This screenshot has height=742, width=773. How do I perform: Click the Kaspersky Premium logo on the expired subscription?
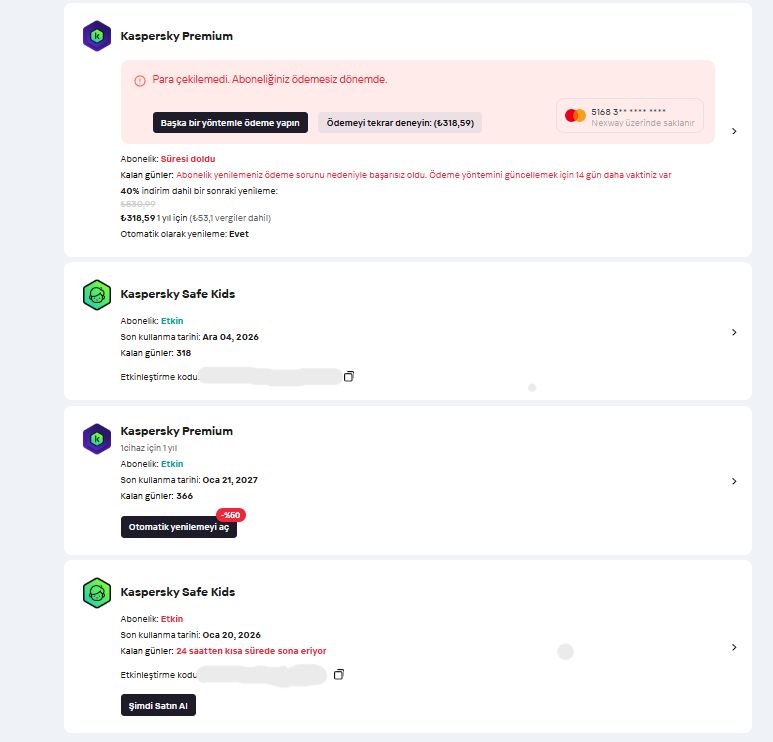click(x=97, y=36)
